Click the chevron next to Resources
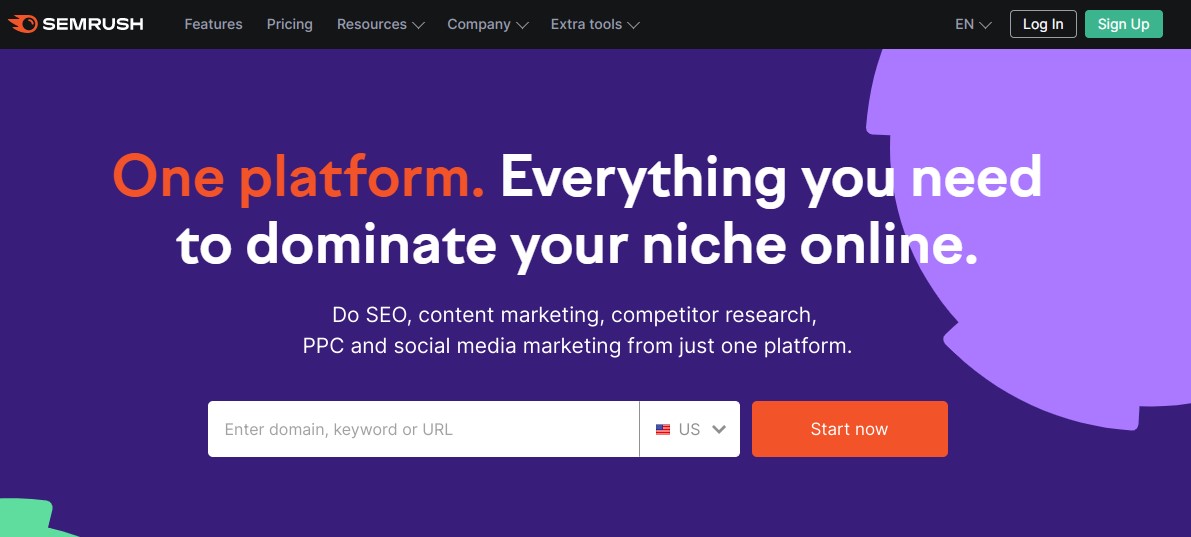1191x537 pixels. 418,25
